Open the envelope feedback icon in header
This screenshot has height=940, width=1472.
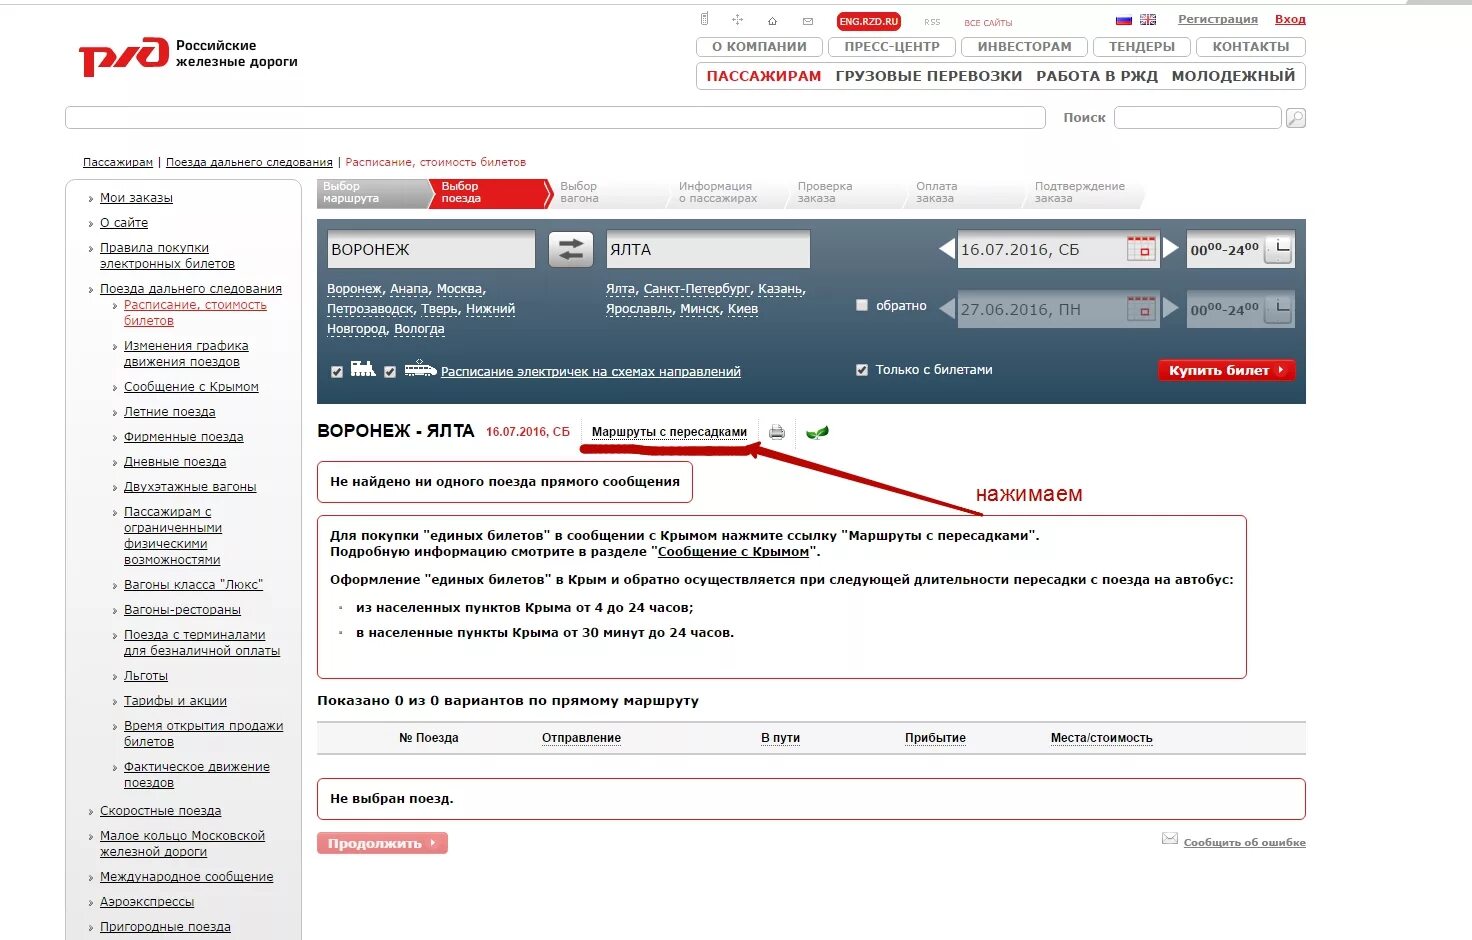808,21
